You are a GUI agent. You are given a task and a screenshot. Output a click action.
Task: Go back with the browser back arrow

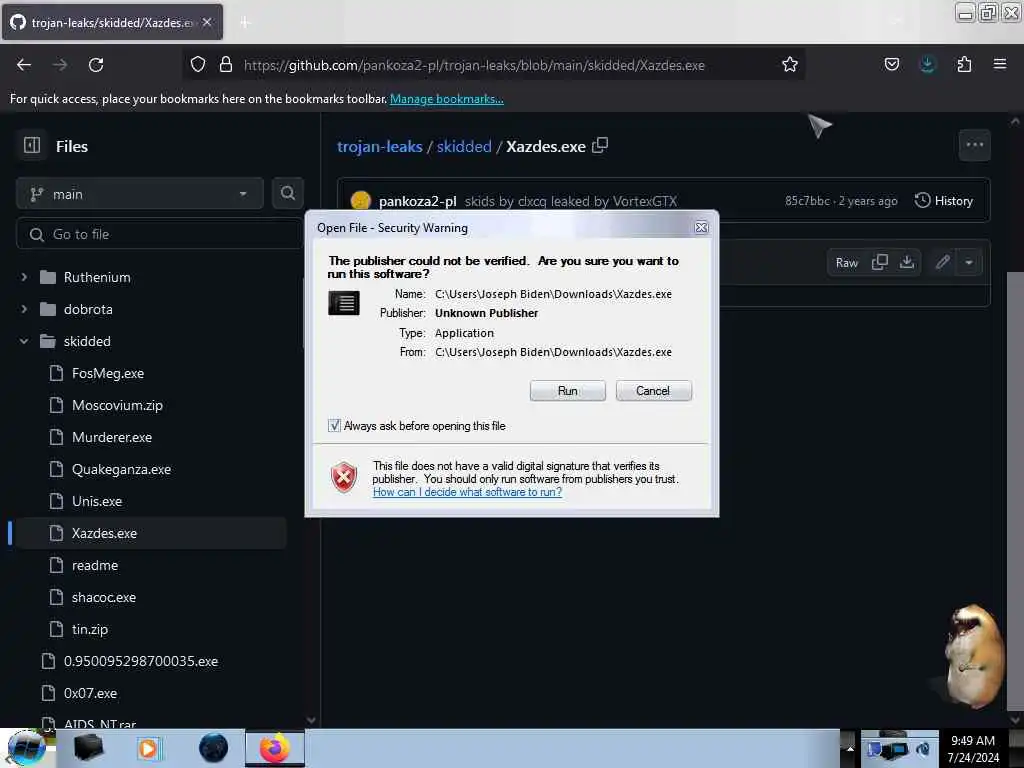tap(24, 65)
